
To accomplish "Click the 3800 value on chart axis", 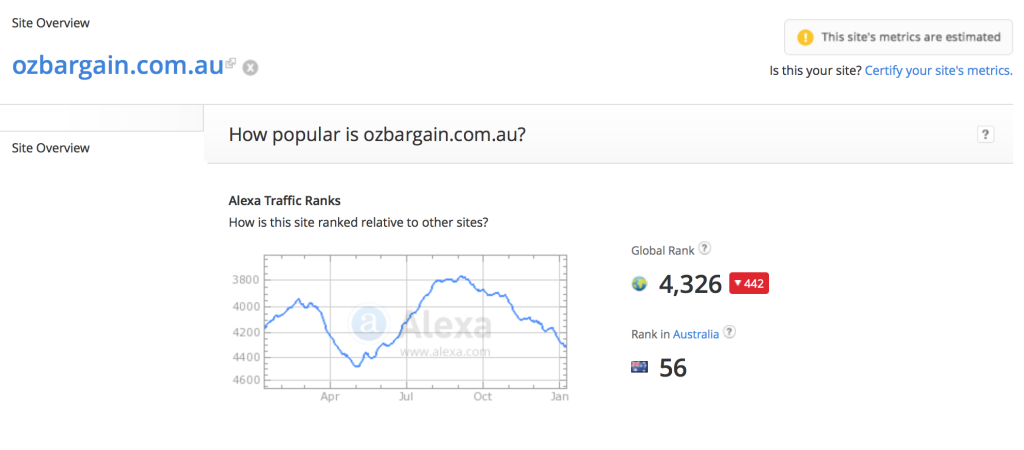I will pos(246,280).
